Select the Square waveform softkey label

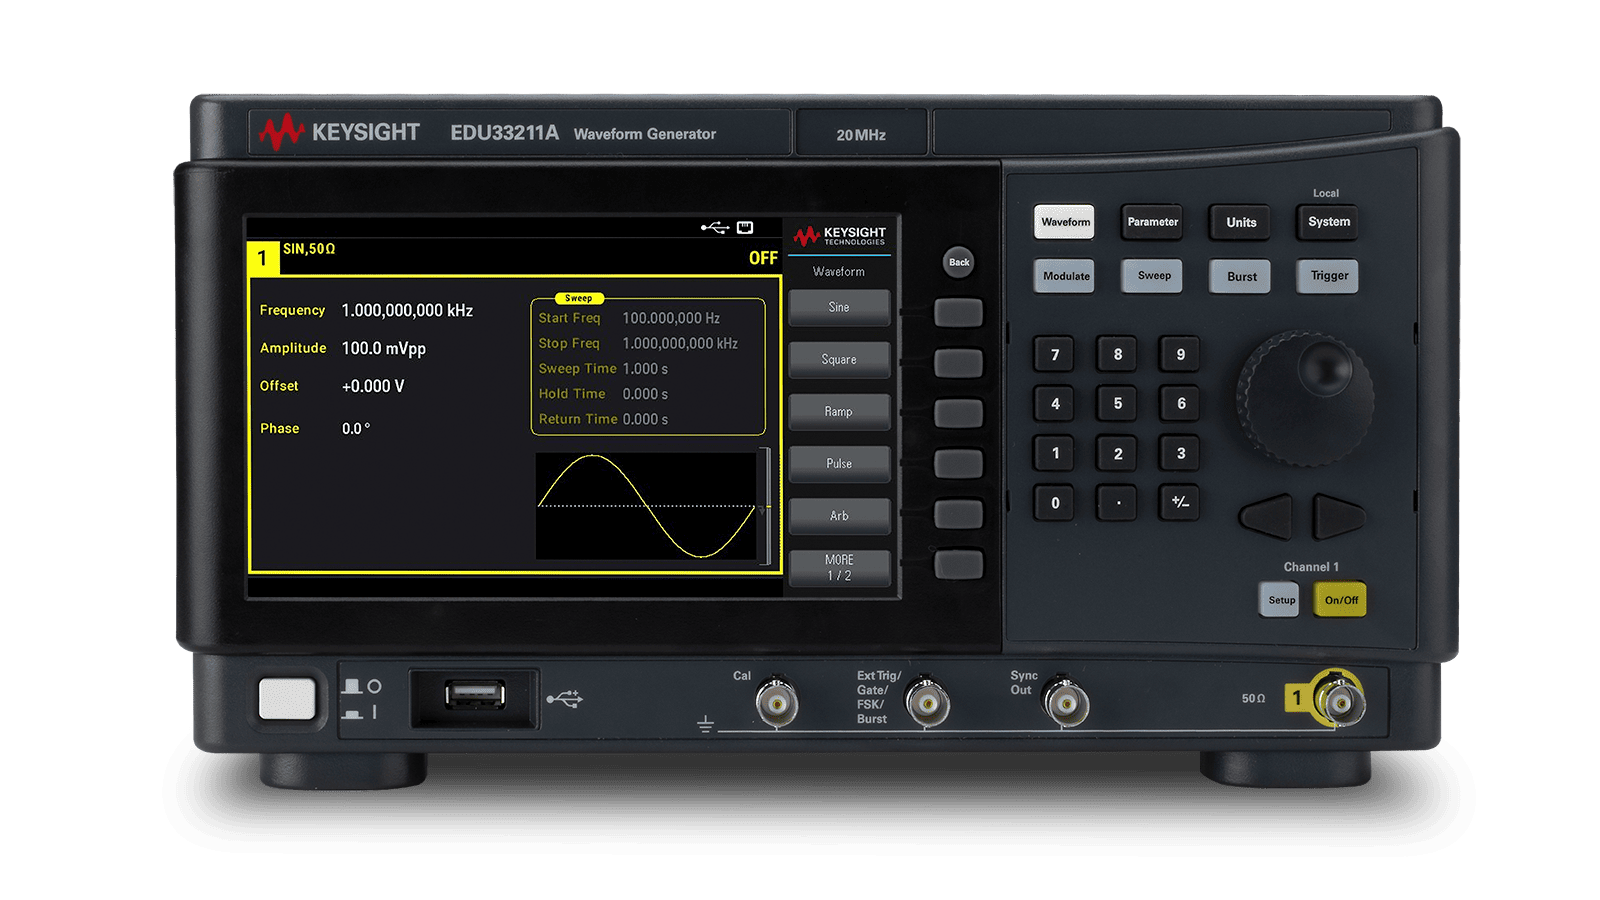click(839, 359)
